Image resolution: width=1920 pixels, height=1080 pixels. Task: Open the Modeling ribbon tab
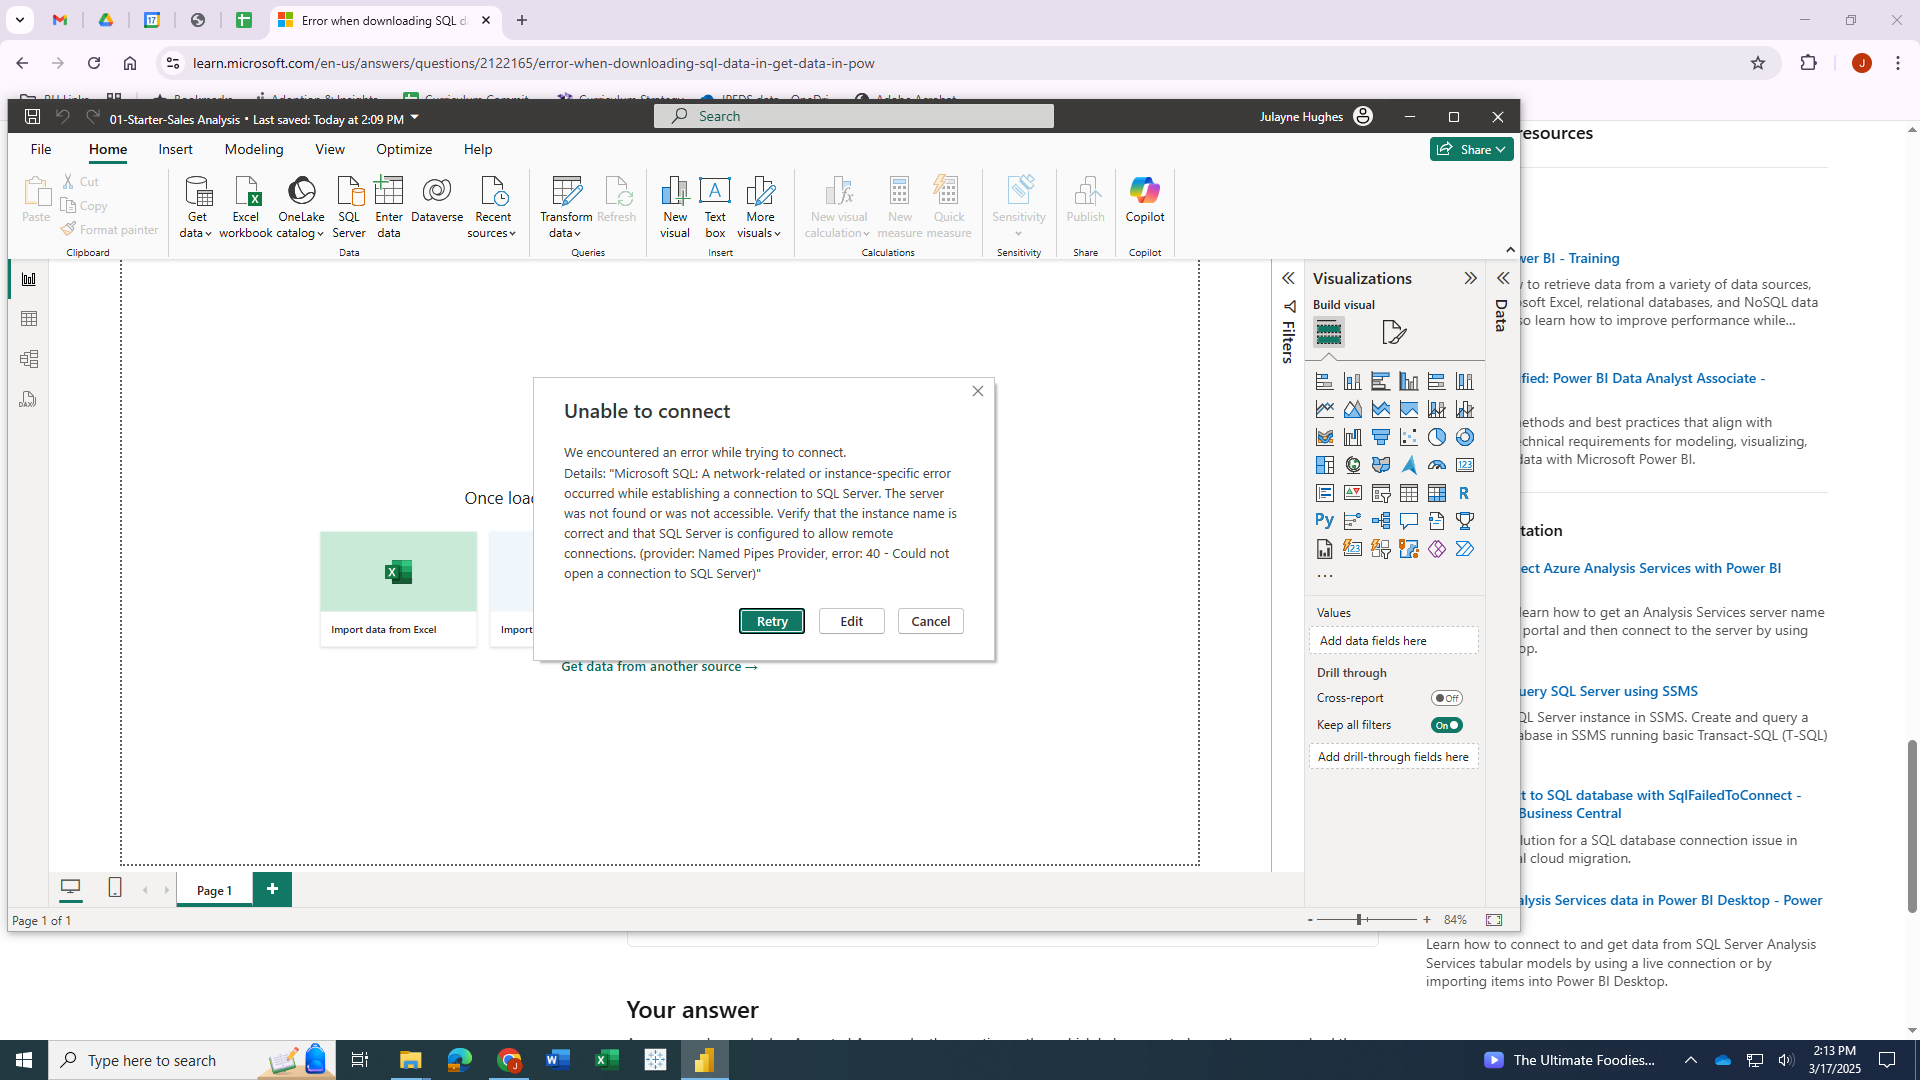[x=254, y=149]
